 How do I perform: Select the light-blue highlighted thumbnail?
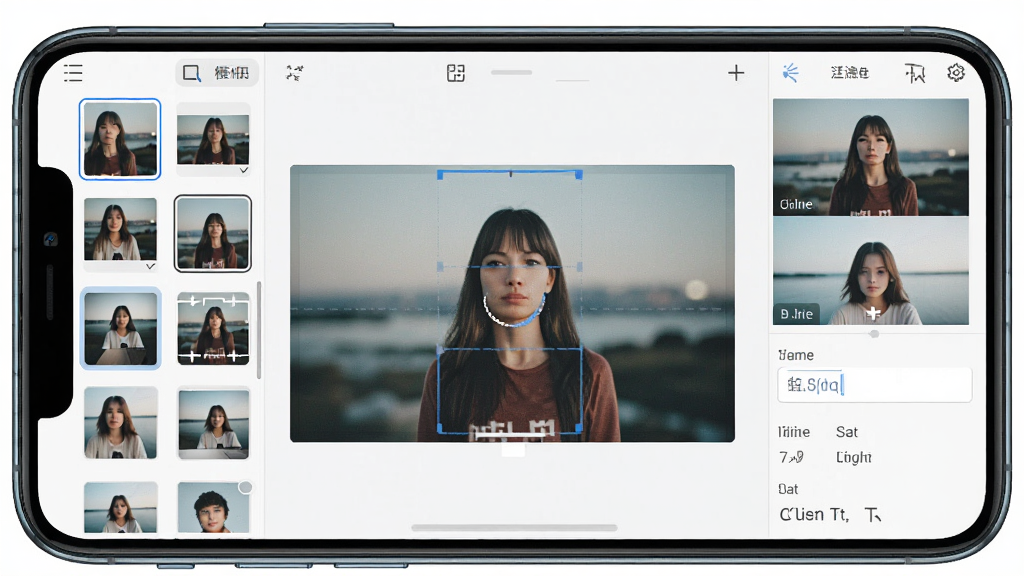coord(120,328)
